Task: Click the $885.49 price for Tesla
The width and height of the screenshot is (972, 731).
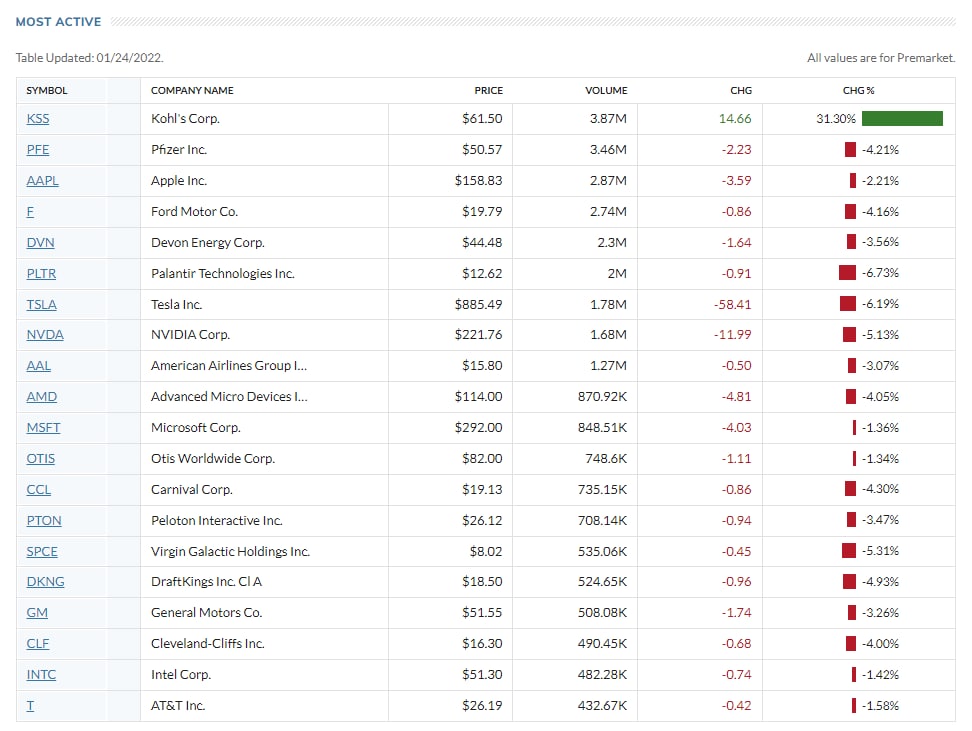Action: 479,304
